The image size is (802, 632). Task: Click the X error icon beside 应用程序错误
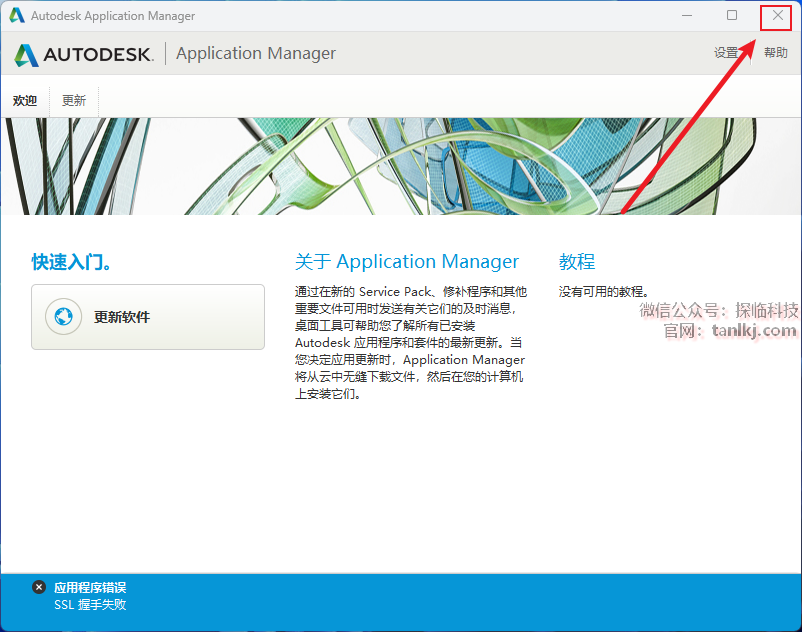coord(39,588)
